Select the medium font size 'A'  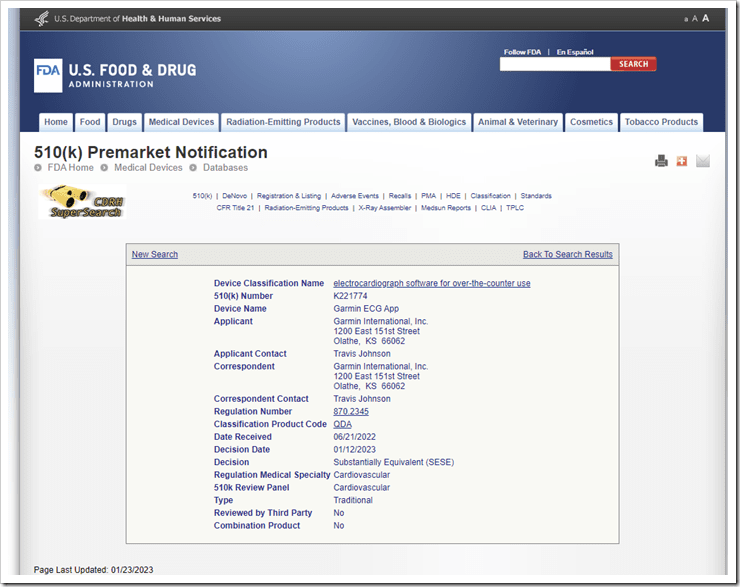[x=695, y=19]
